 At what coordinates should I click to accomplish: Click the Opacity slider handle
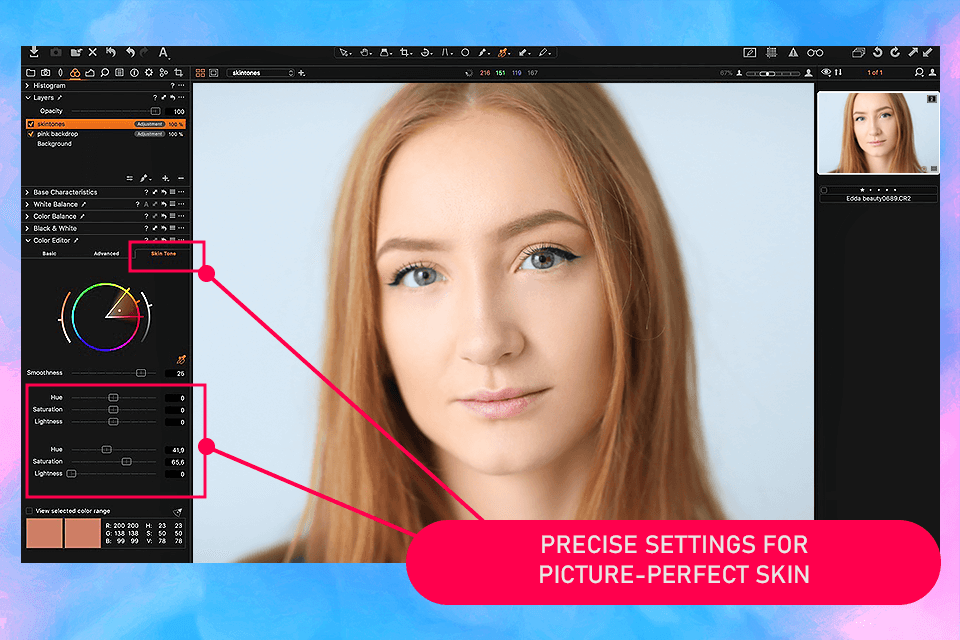pyautogui.click(x=156, y=111)
